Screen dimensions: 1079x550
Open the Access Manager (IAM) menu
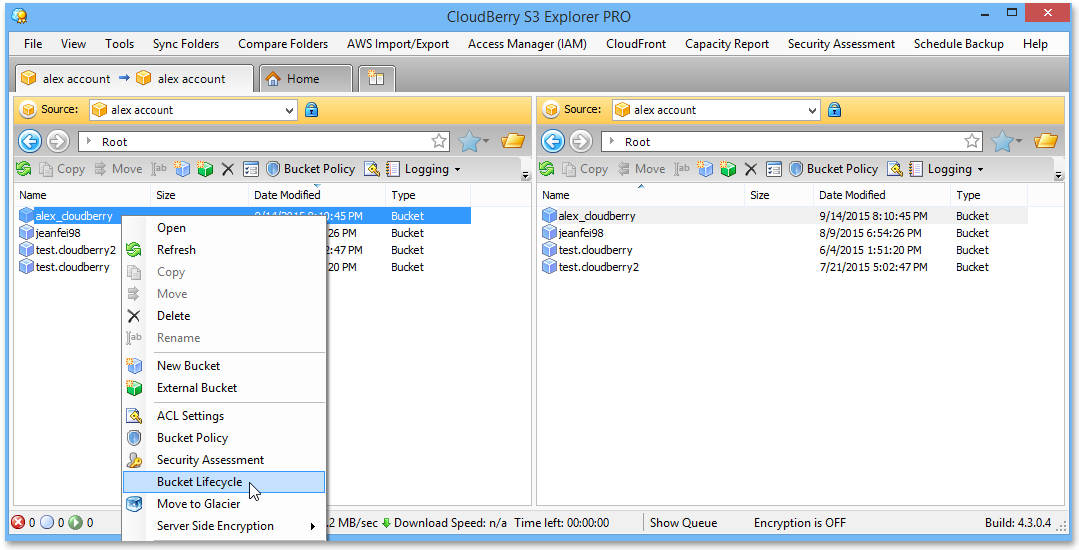point(527,43)
